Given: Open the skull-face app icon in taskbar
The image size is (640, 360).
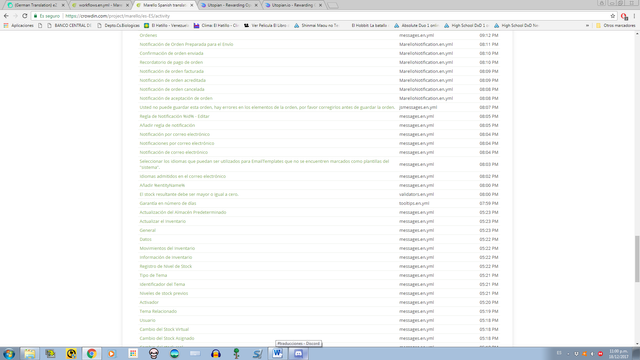Looking at the screenshot, I should click(153, 353).
